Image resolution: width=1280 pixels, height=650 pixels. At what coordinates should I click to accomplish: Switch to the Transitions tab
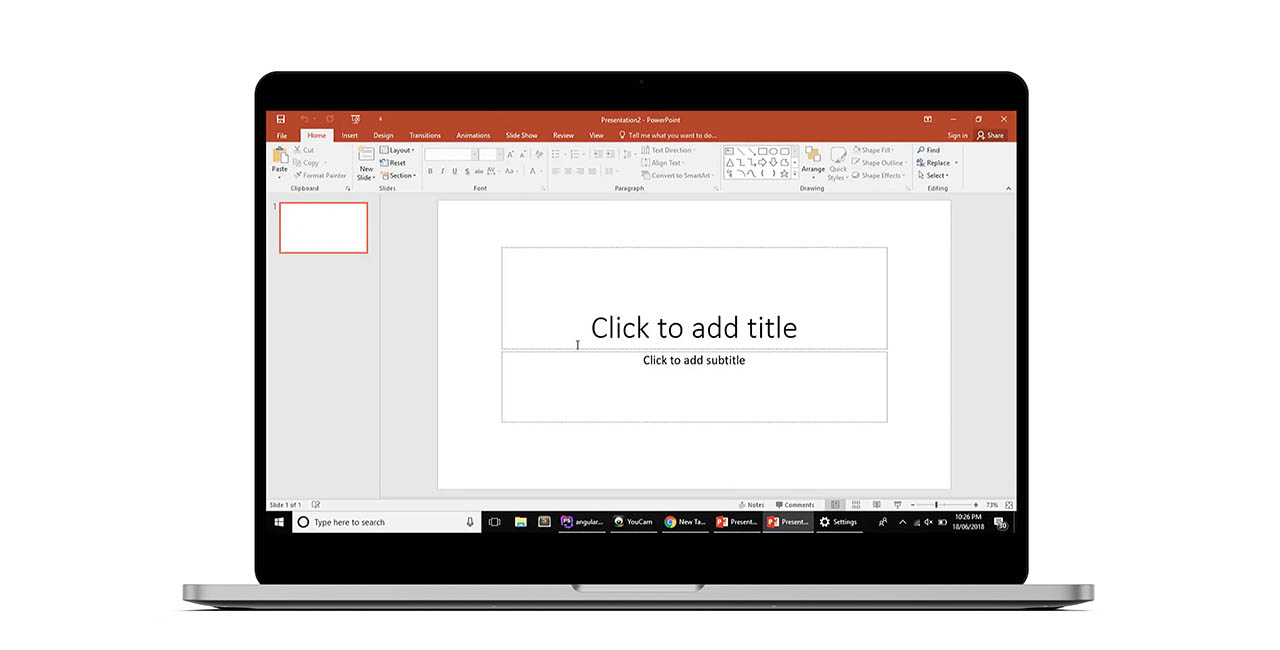click(x=424, y=135)
